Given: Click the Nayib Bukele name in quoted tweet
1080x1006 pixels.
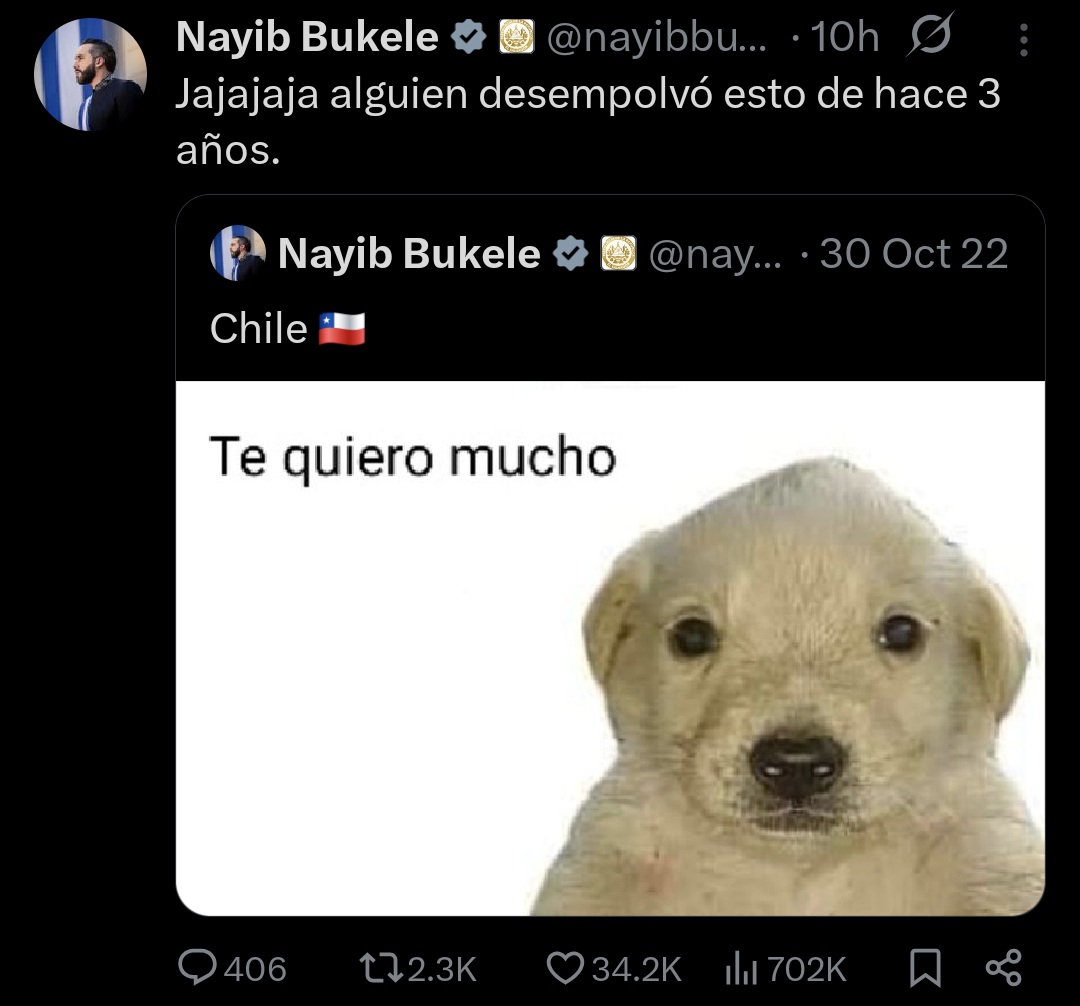Looking at the screenshot, I should 409,253.
